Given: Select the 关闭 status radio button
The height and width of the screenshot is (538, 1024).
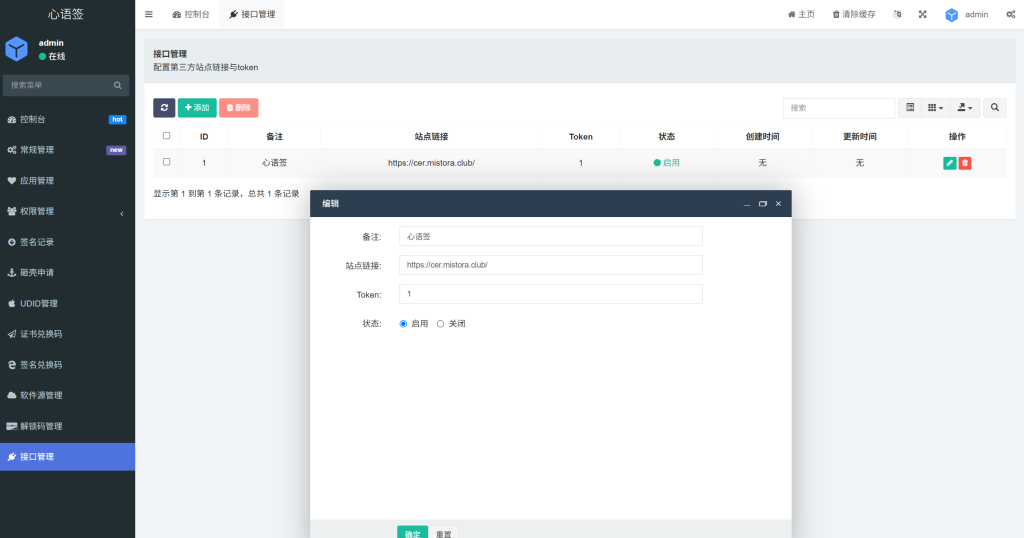Looking at the screenshot, I should pyautogui.click(x=441, y=324).
